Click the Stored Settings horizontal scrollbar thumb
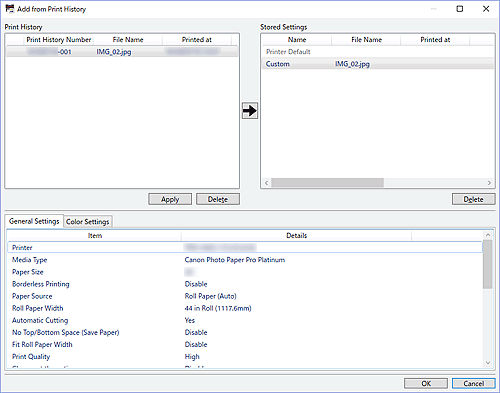Screen dimensions: 500x393 pos(327,183)
